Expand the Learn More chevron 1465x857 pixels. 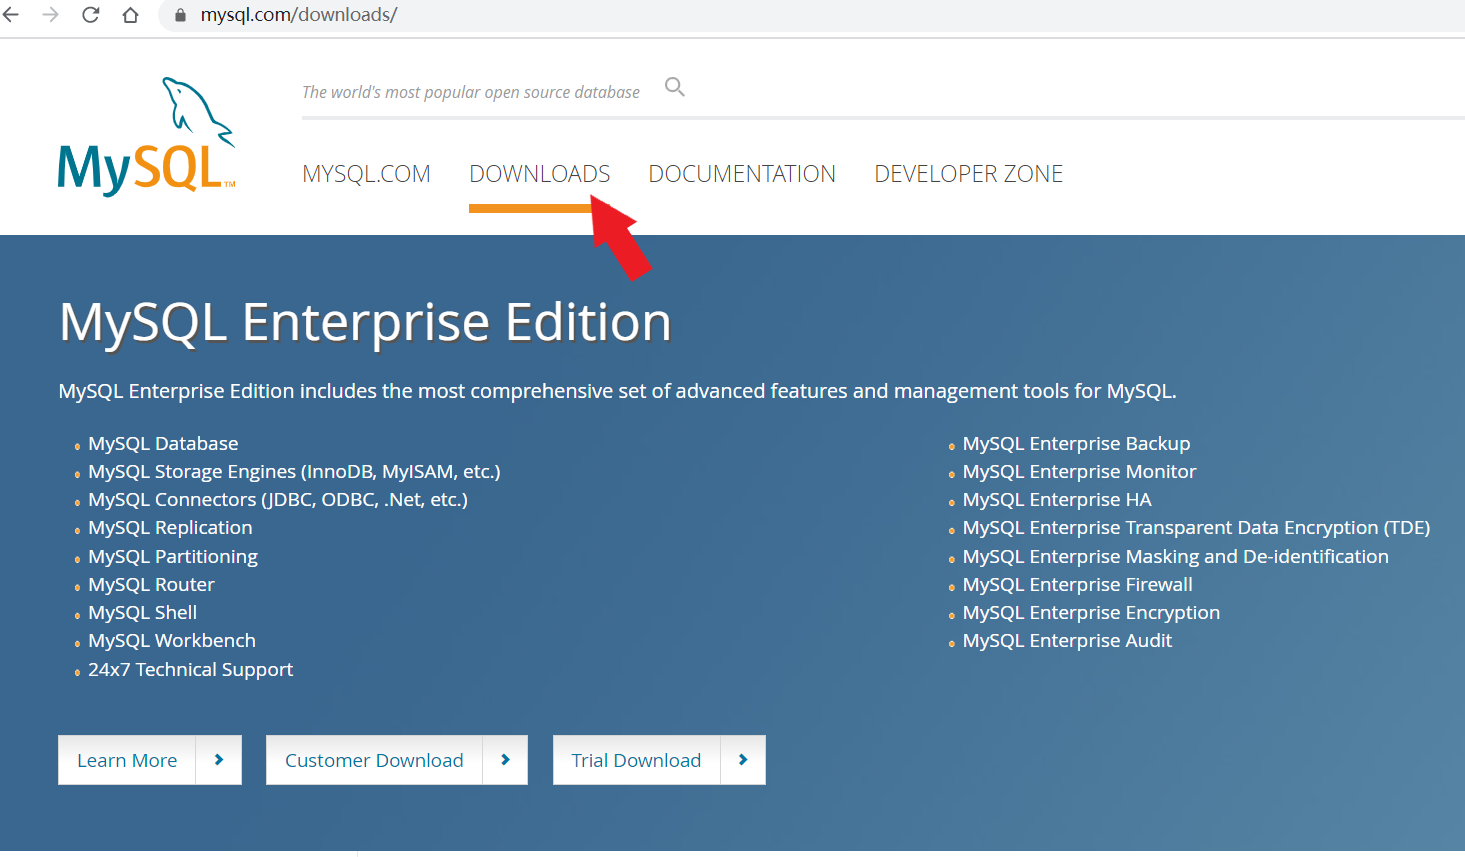pos(219,760)
